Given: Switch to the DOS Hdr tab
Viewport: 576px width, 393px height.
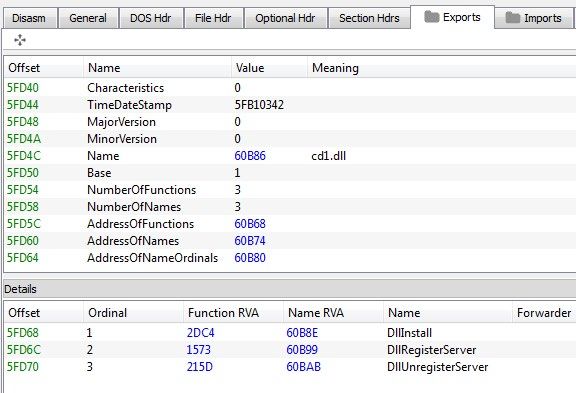Looking at the screenshot, I should click(x=151, y=18).
